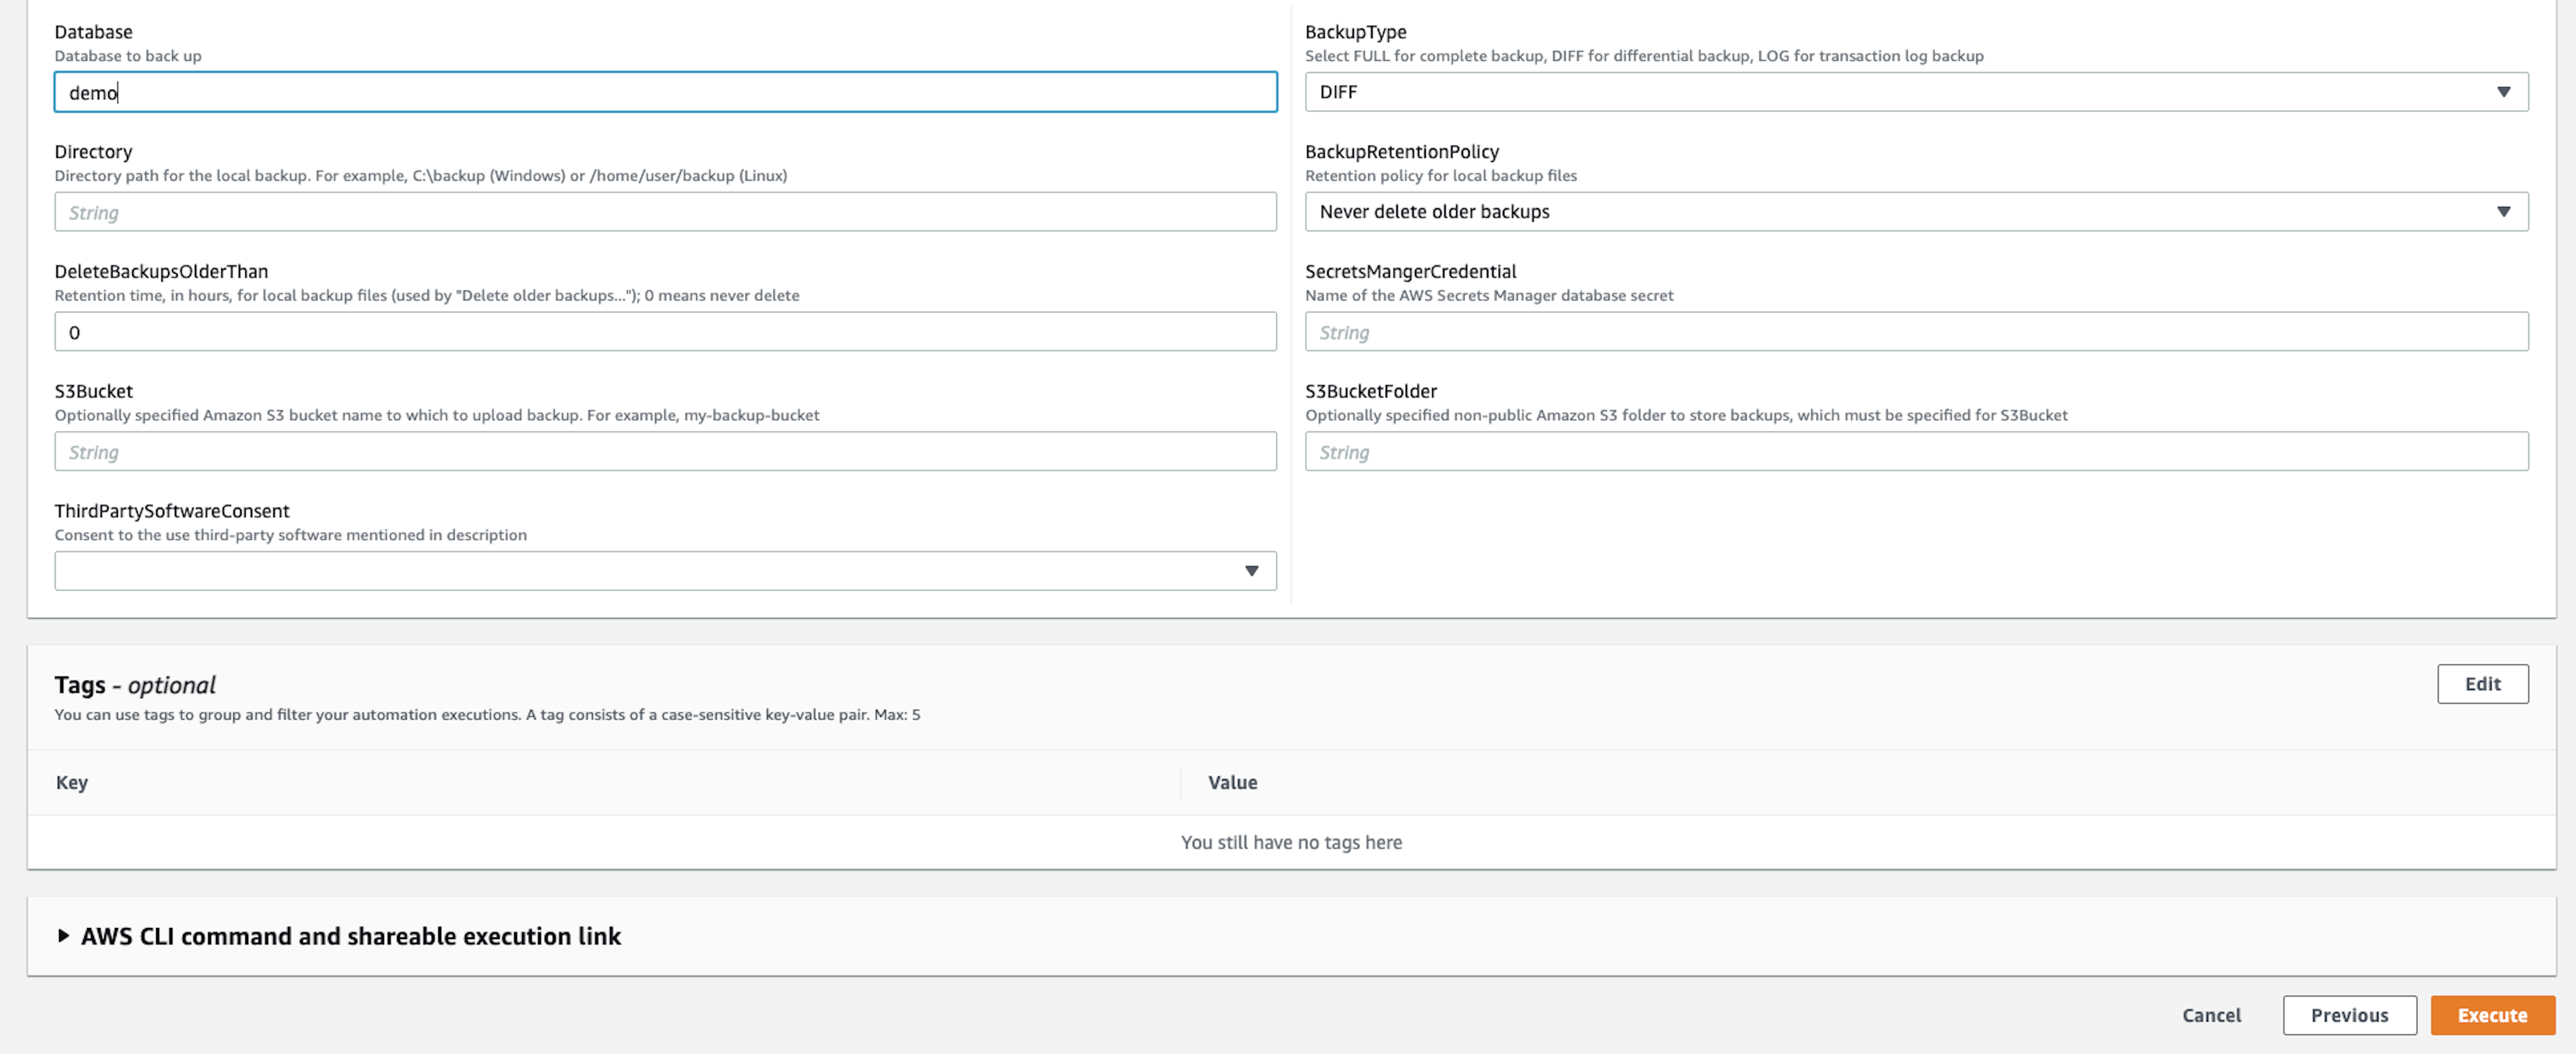The height and width of the screenshot is (1054, 2576).
Task: Click the Directory path input field
Action: click(665, 212)
